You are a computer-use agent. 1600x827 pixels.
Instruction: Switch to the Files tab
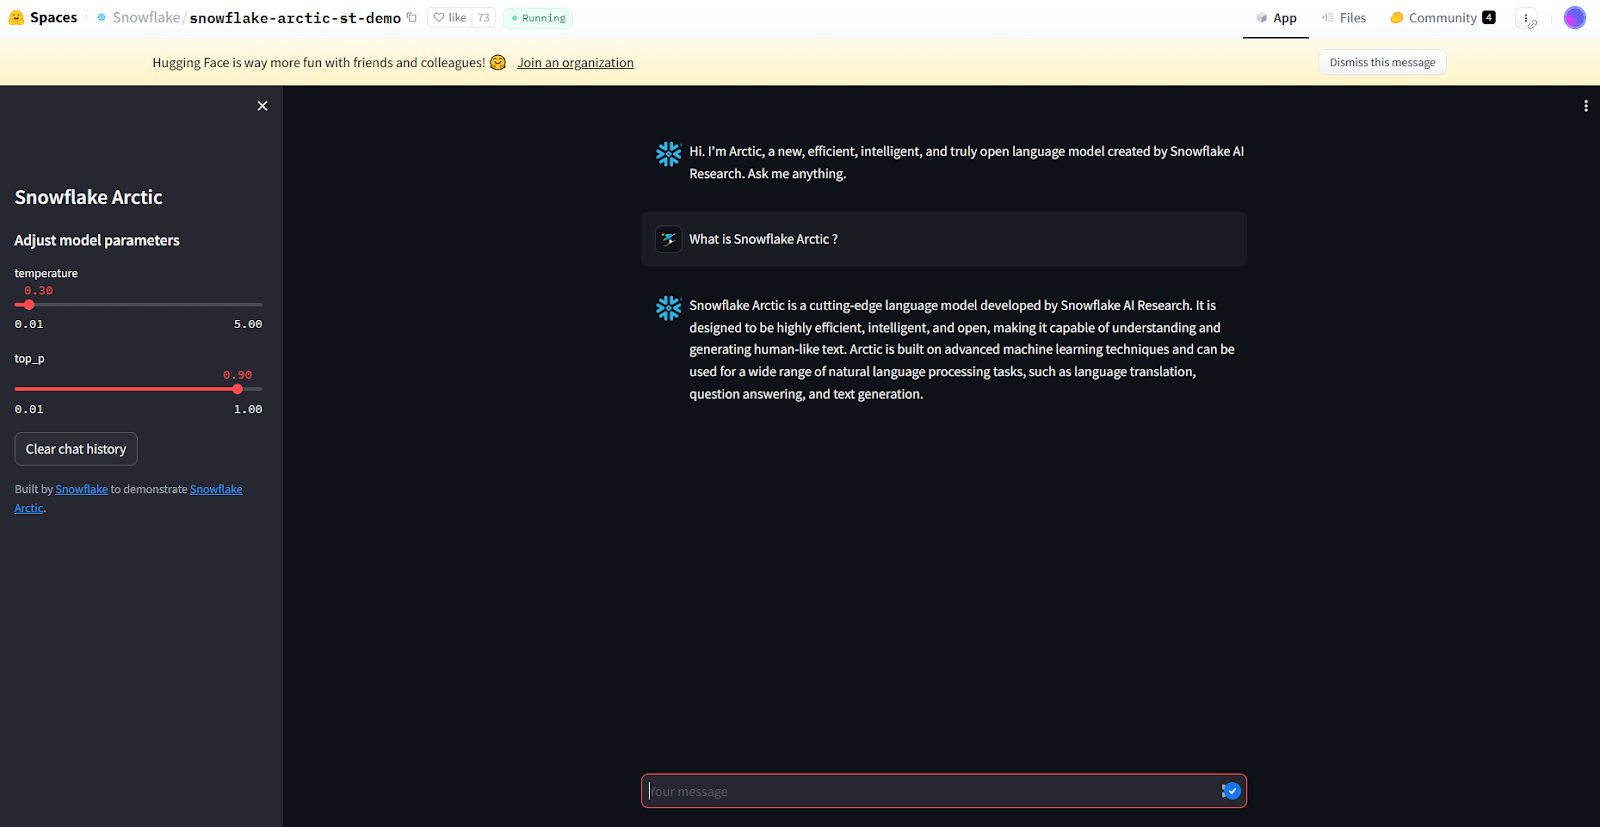pos(1343,18)
